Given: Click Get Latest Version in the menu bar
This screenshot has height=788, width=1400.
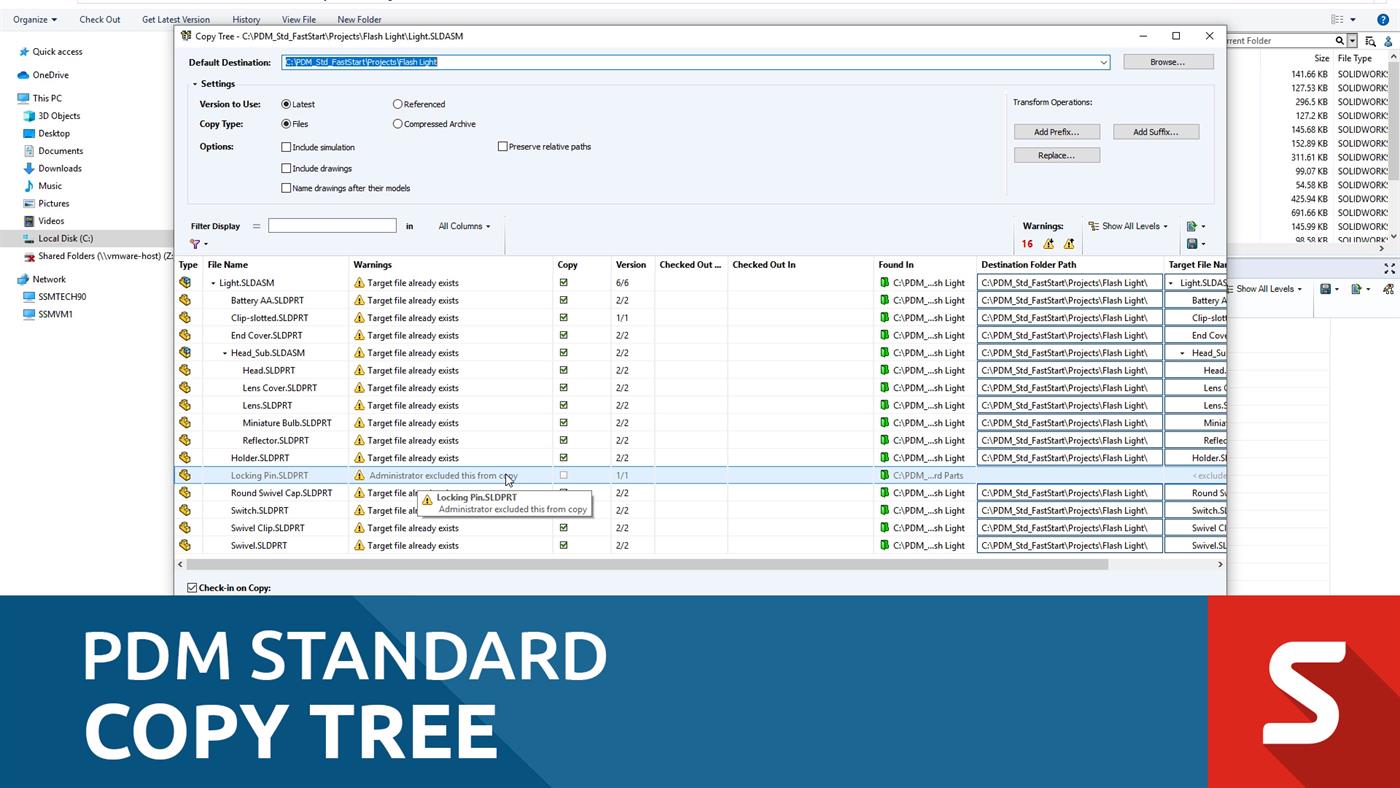Looking at the screenshot, I should click(176, 18).
